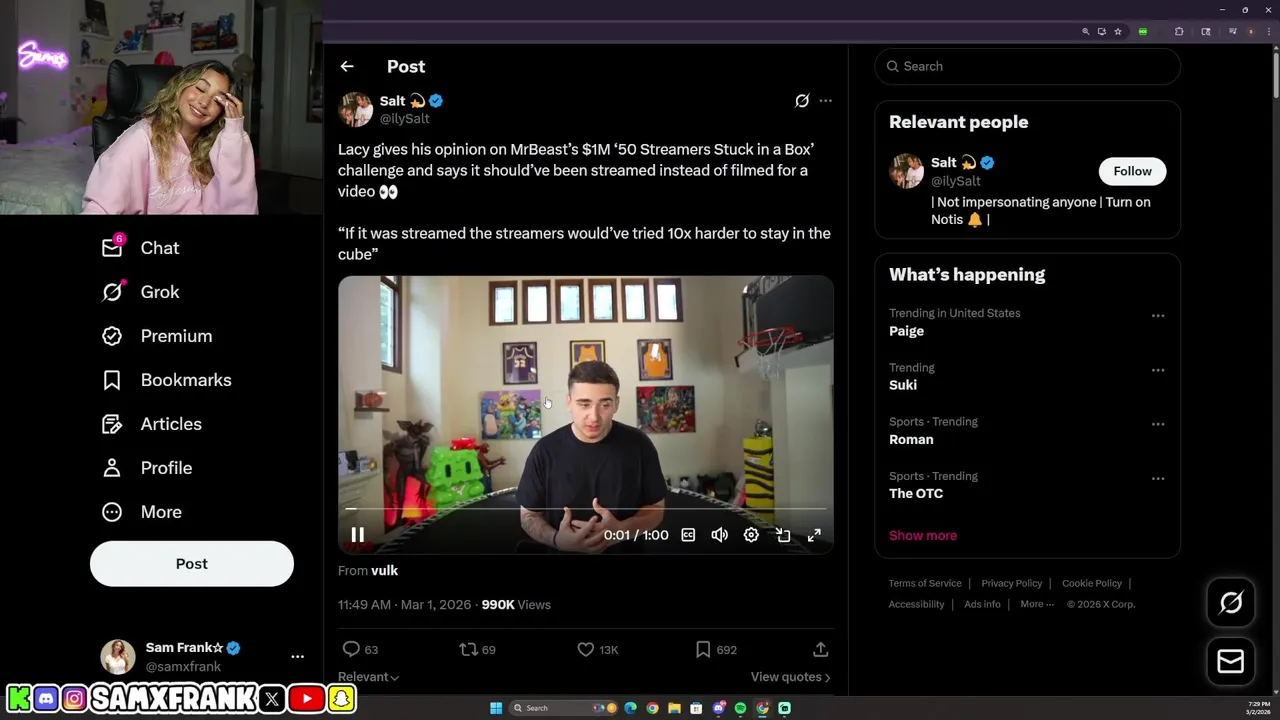Open Windows Start menu
Viewport: 1280px width, 720px height.
(x=495, y=708)
